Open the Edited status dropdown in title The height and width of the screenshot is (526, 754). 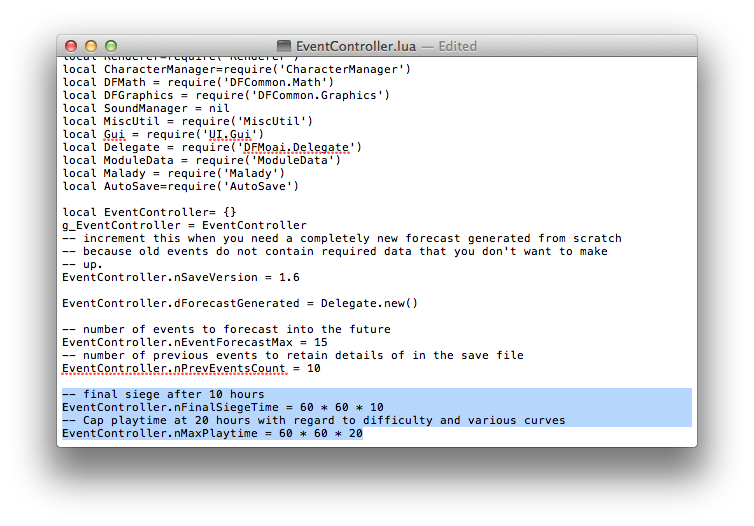tap(451, 46)
